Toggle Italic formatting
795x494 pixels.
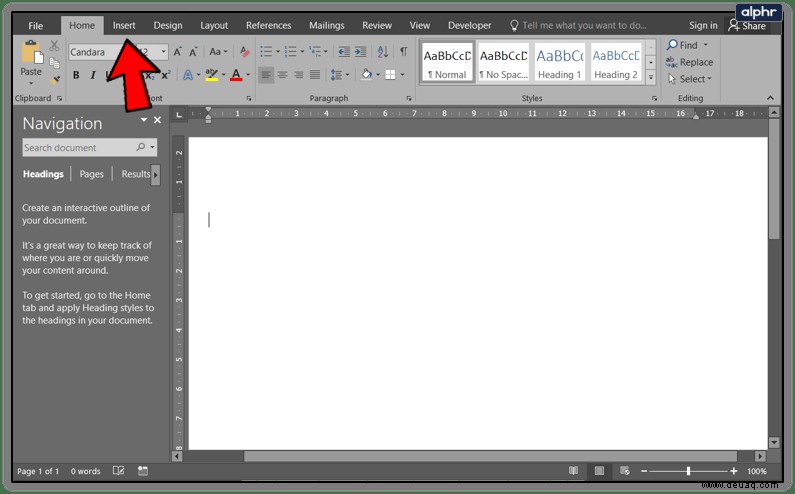pos(92,75)
